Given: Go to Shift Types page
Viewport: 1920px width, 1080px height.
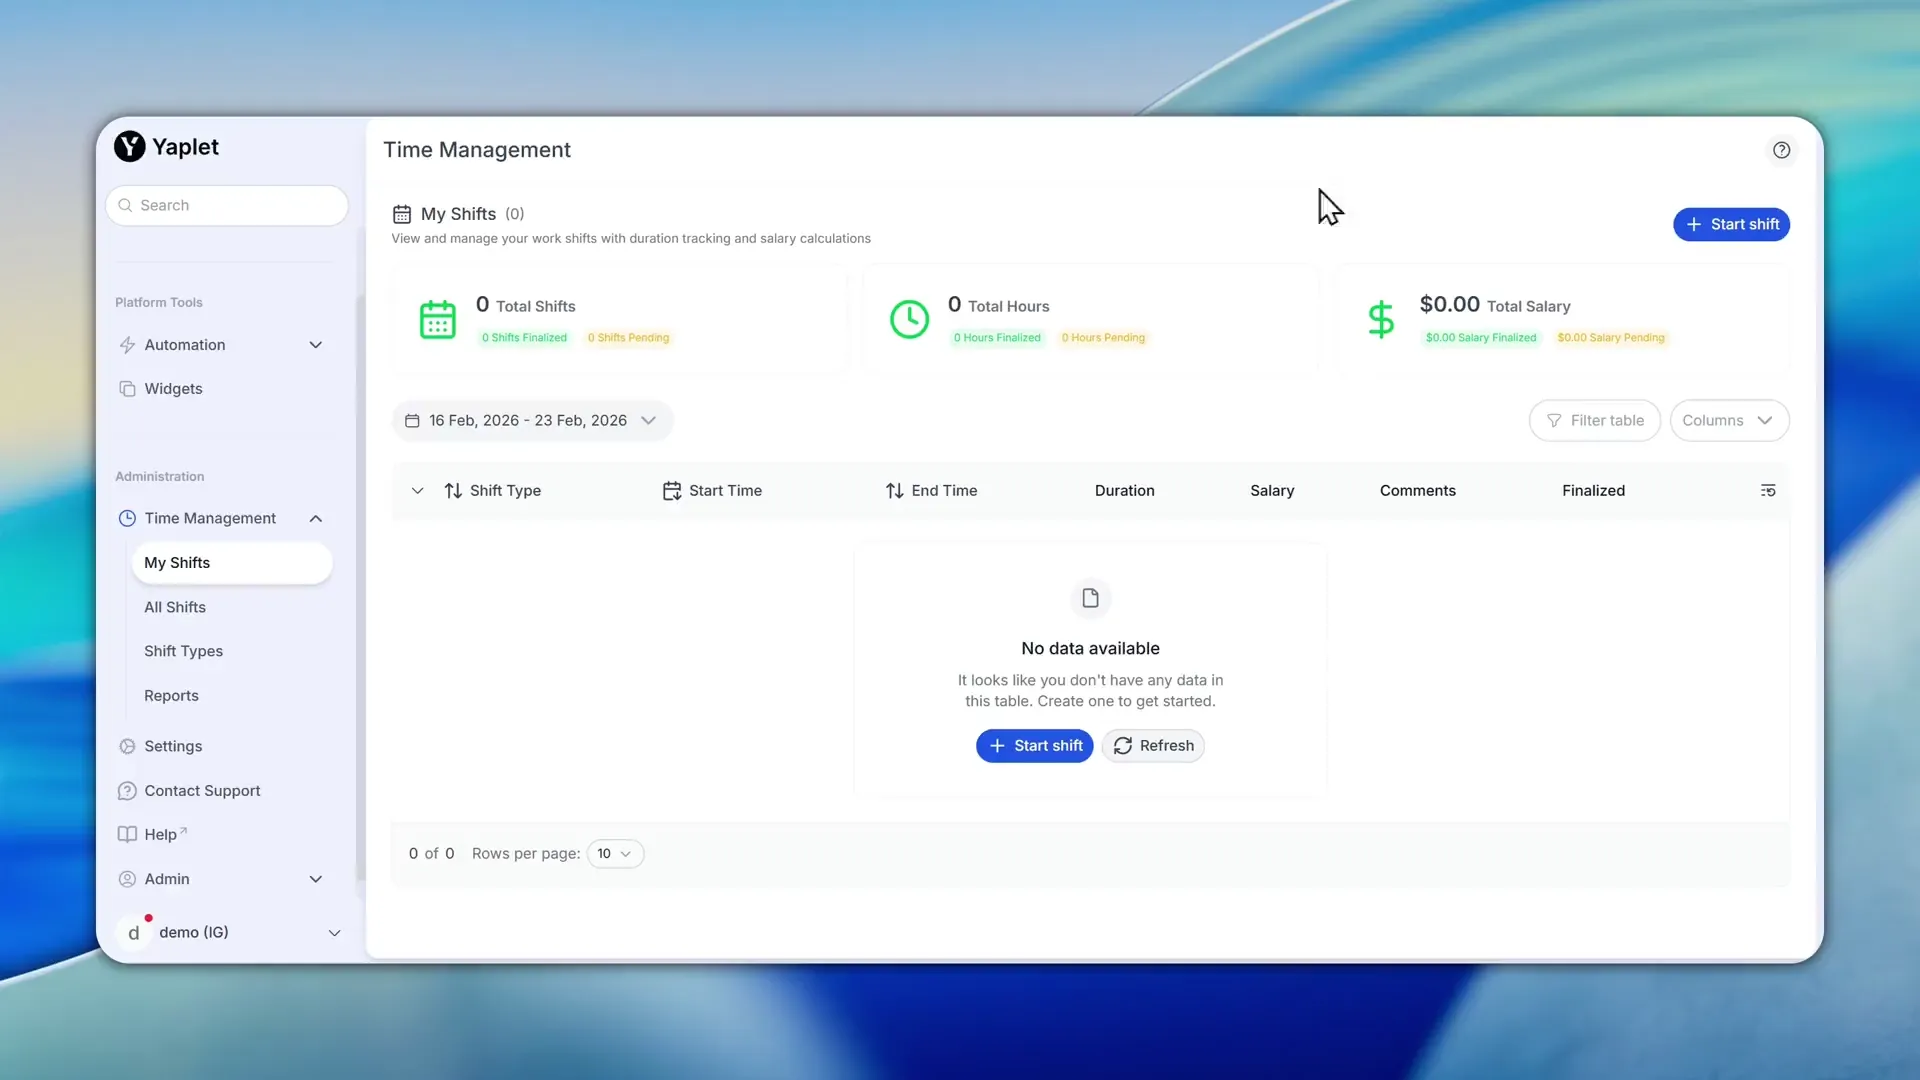Looking at the screenshot, I should pyautogui.click(x=183, y=651).
